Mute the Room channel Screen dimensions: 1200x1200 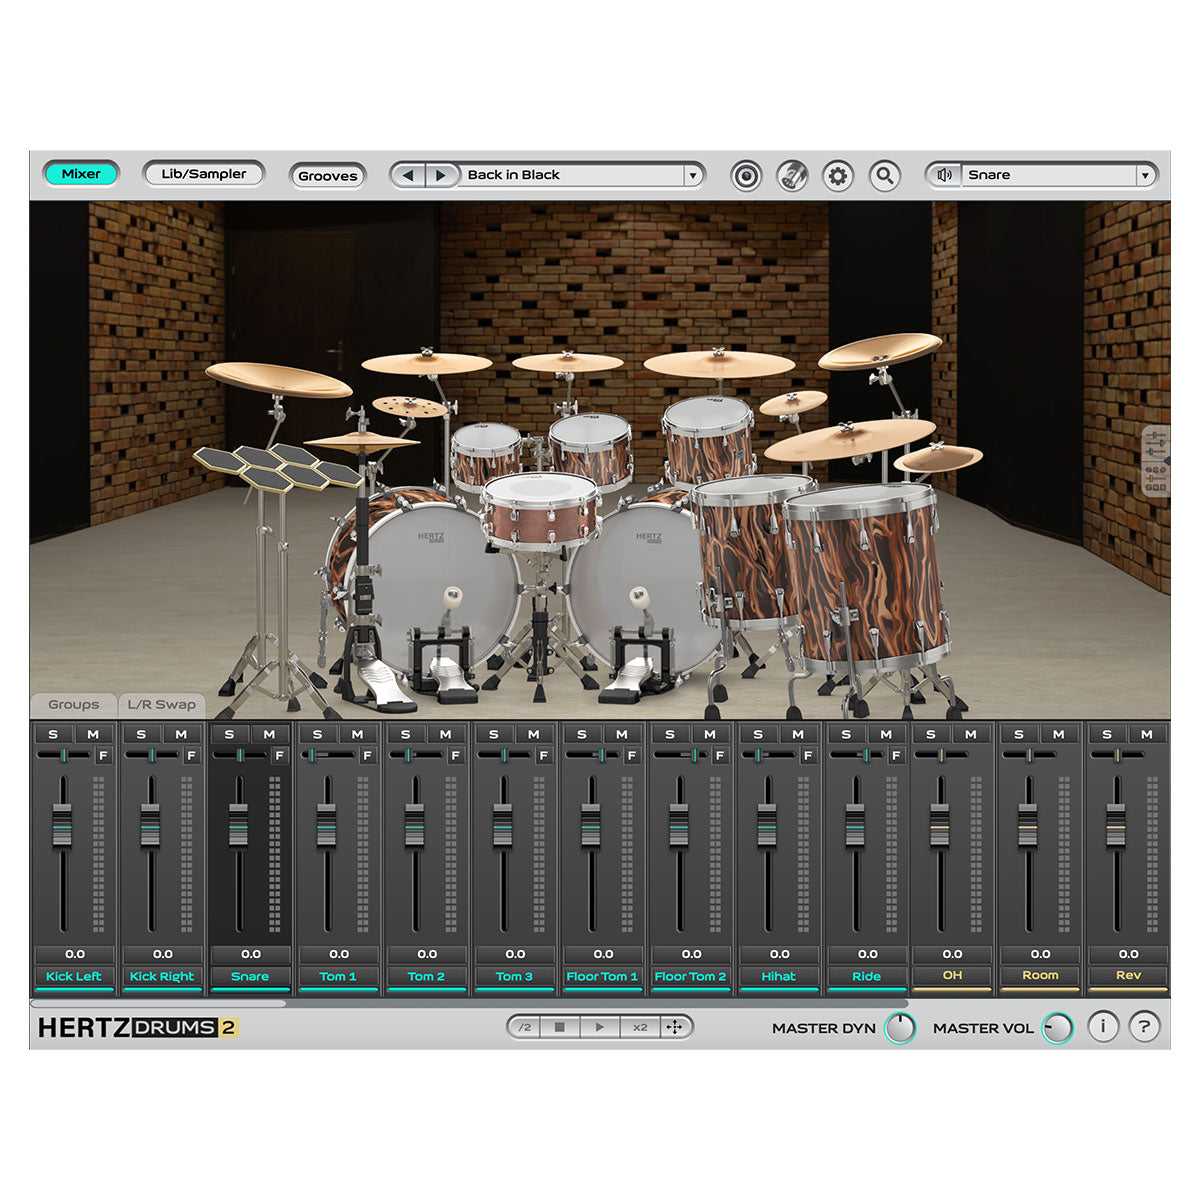pos(1059,734)
